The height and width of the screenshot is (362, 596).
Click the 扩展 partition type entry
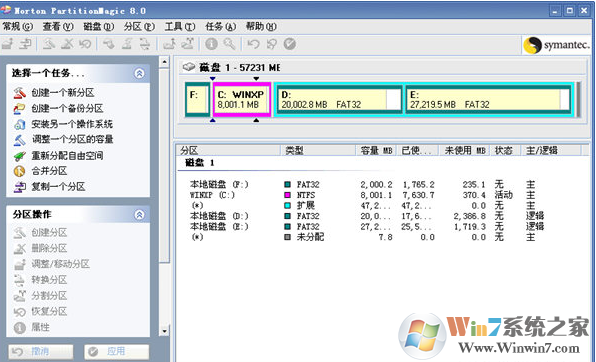coord(305,206)
